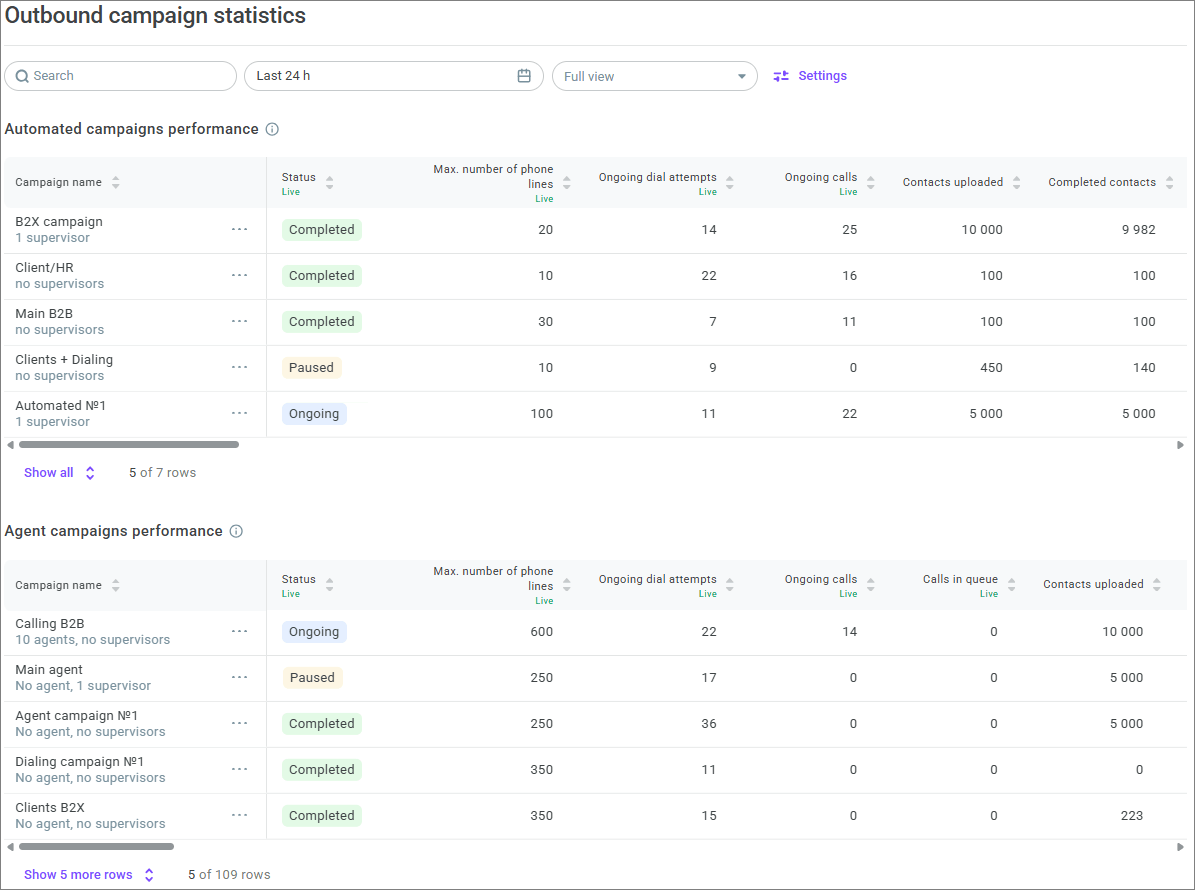Viewport: 1195px width, 890px height.
Task: Open more options for Client/HR
Action: click(239, 275)
